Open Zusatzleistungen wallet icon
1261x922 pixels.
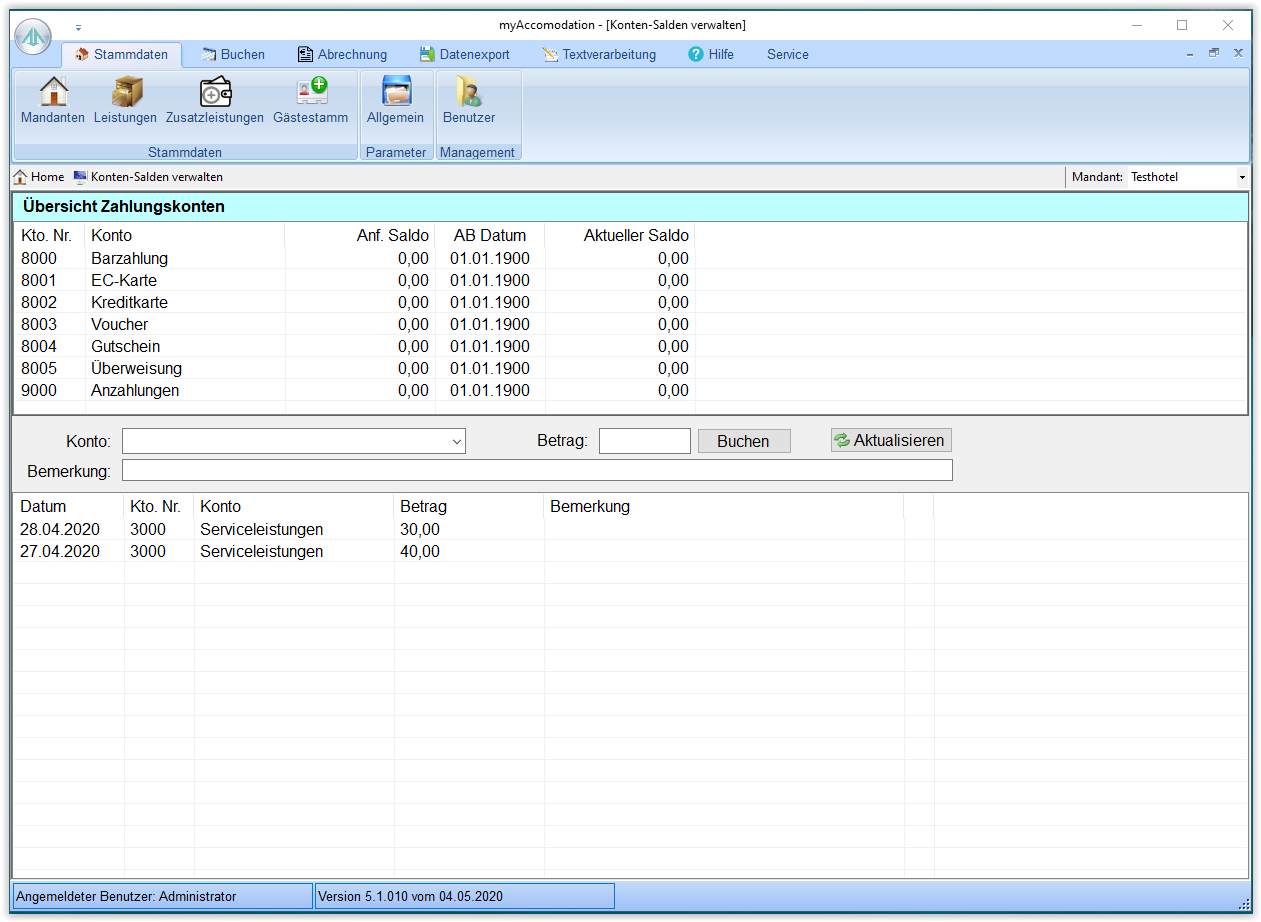click(215, 92)
